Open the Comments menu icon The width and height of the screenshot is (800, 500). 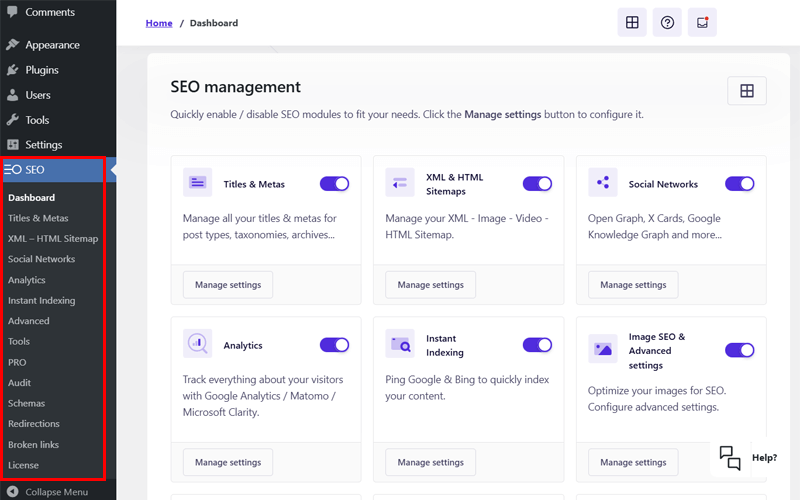click(12, 12)
